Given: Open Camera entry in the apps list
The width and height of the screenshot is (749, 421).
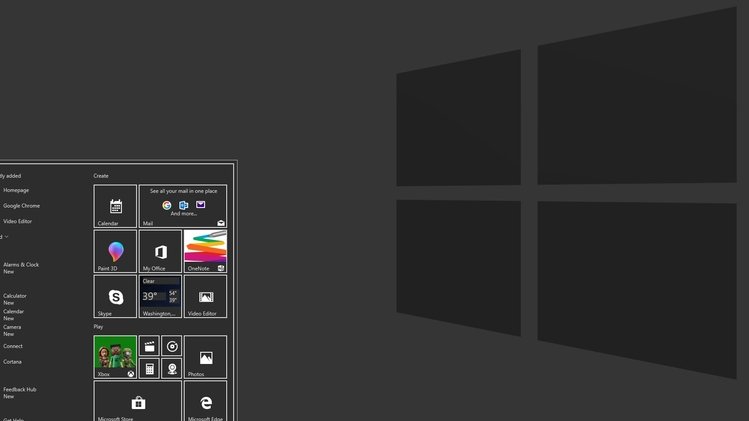Looking at the screenshot, I should point(12,331).
